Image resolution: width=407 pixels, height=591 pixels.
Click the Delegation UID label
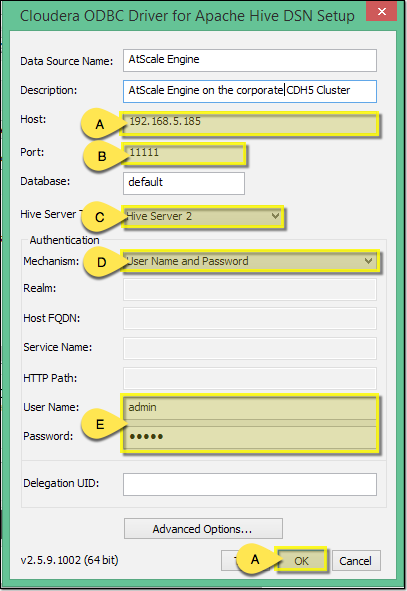tap(61, 483)
